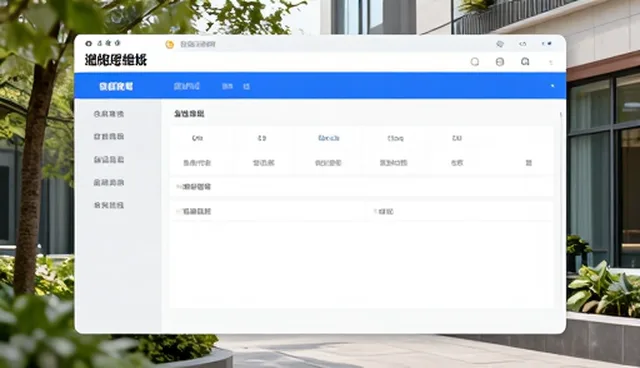Image resolution: width=640 pixels, height=368 pixels.
Task: Open the vertical dots menu in the header
Action: tap(551, 62)
